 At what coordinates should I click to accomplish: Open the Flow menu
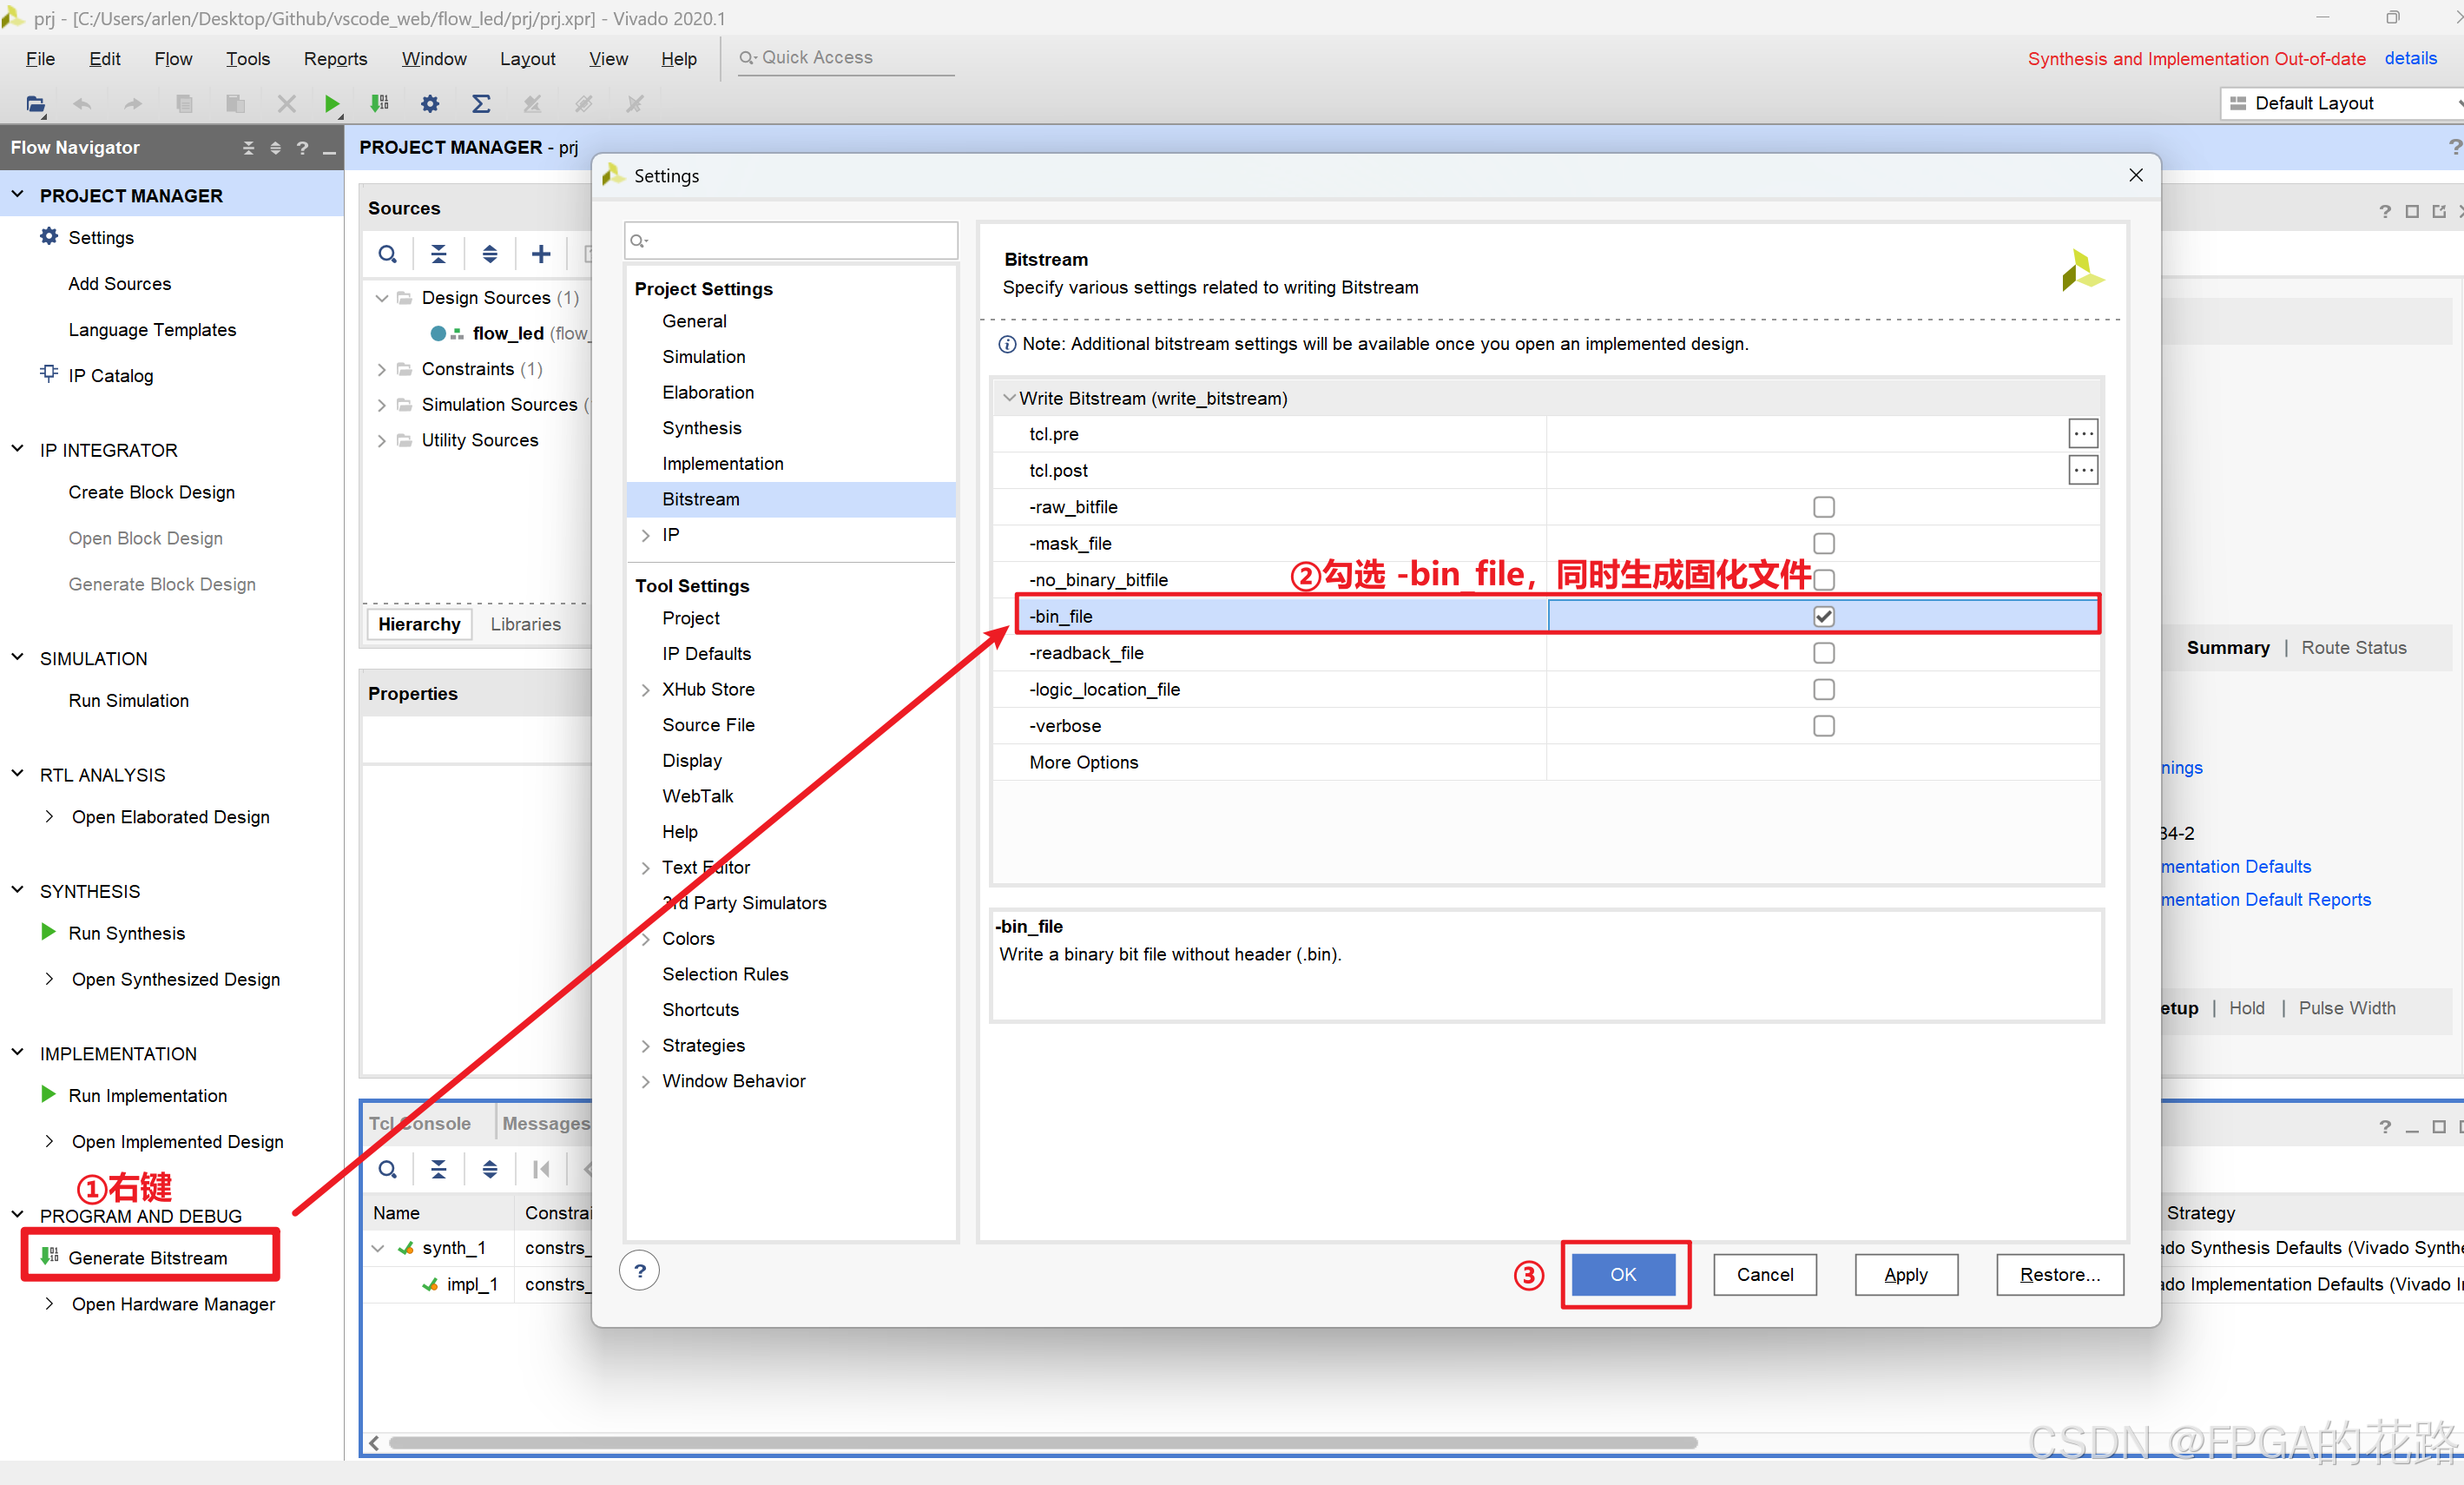pyautogui.click(x=173, y=59)
